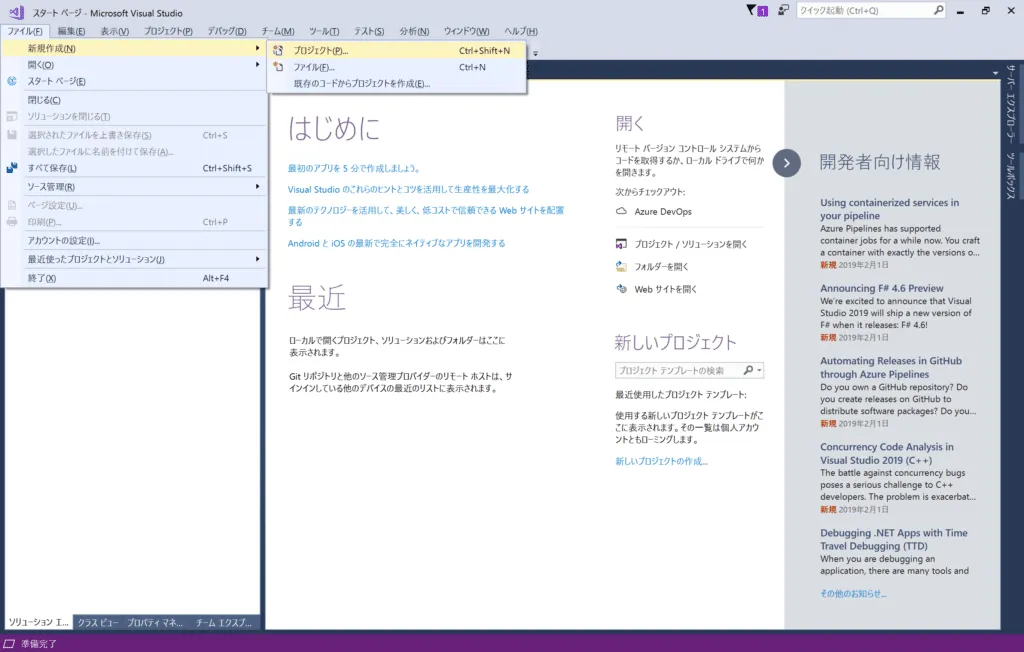Screen dimensions: 1024x652
Task: Choose 閉じる(C) in File menu
Action: tap(135, 100)
